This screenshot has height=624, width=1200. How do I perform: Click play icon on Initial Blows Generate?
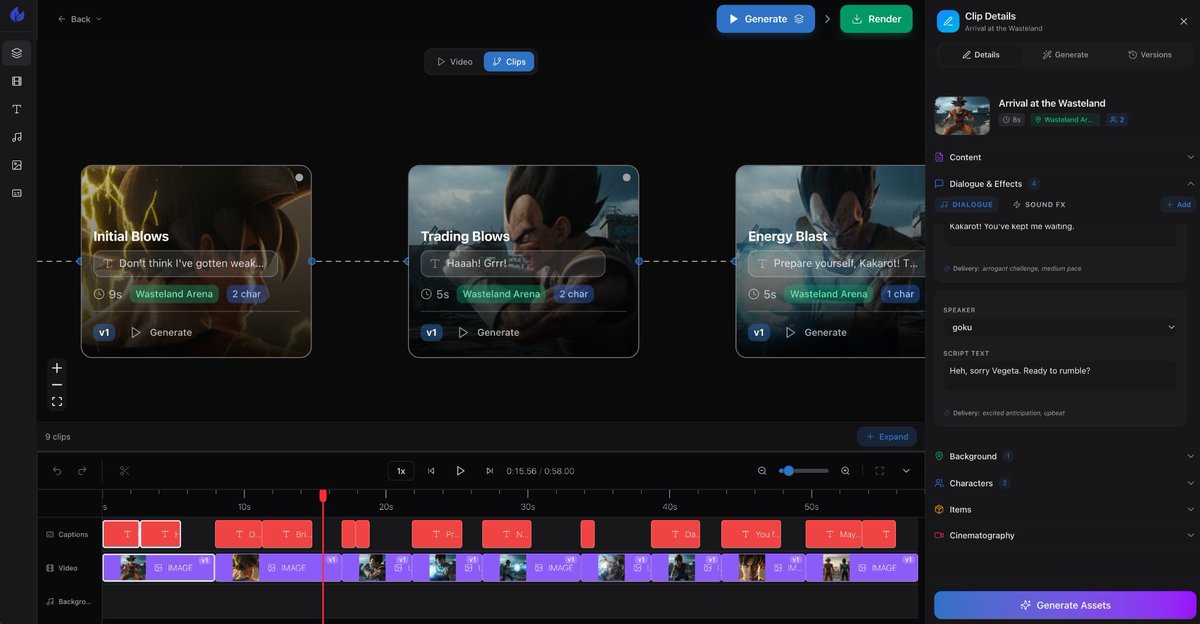point(136,332)
